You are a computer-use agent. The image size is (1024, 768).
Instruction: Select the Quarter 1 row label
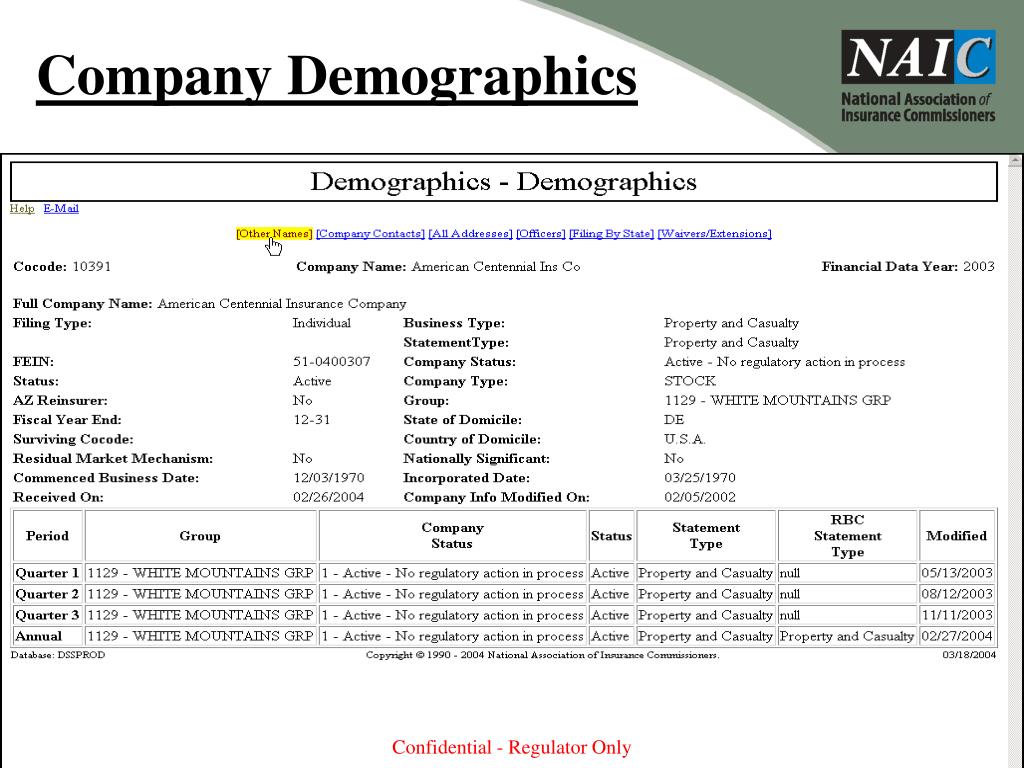click(48, 573)
